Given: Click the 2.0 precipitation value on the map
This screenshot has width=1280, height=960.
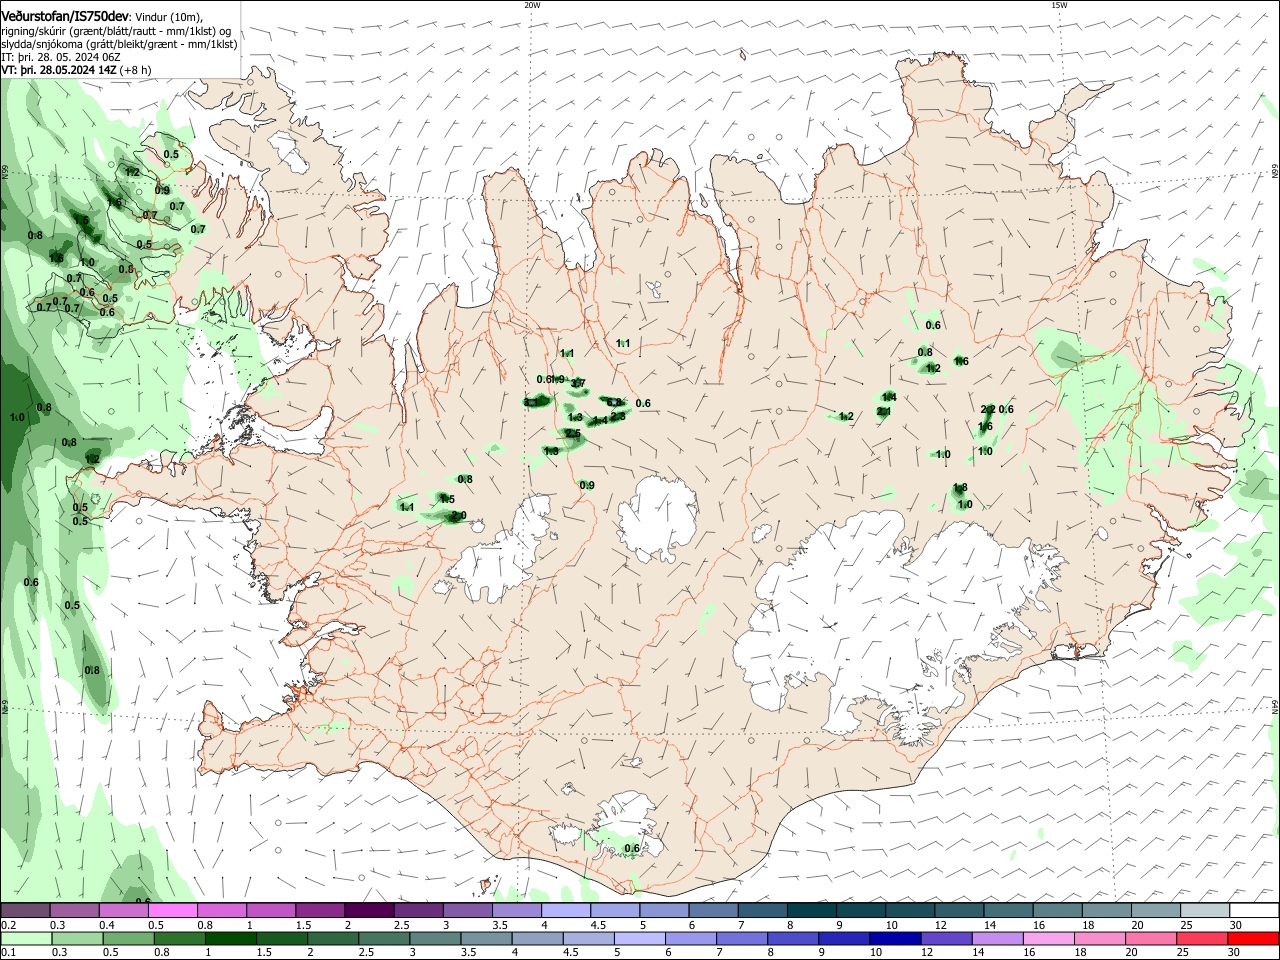Looking at the screenshot, I should (x=459, y=516).
